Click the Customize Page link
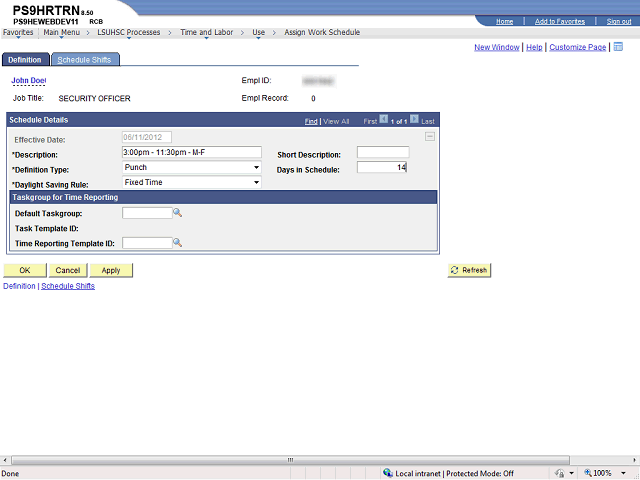640x480 pixels. [578, 47]
